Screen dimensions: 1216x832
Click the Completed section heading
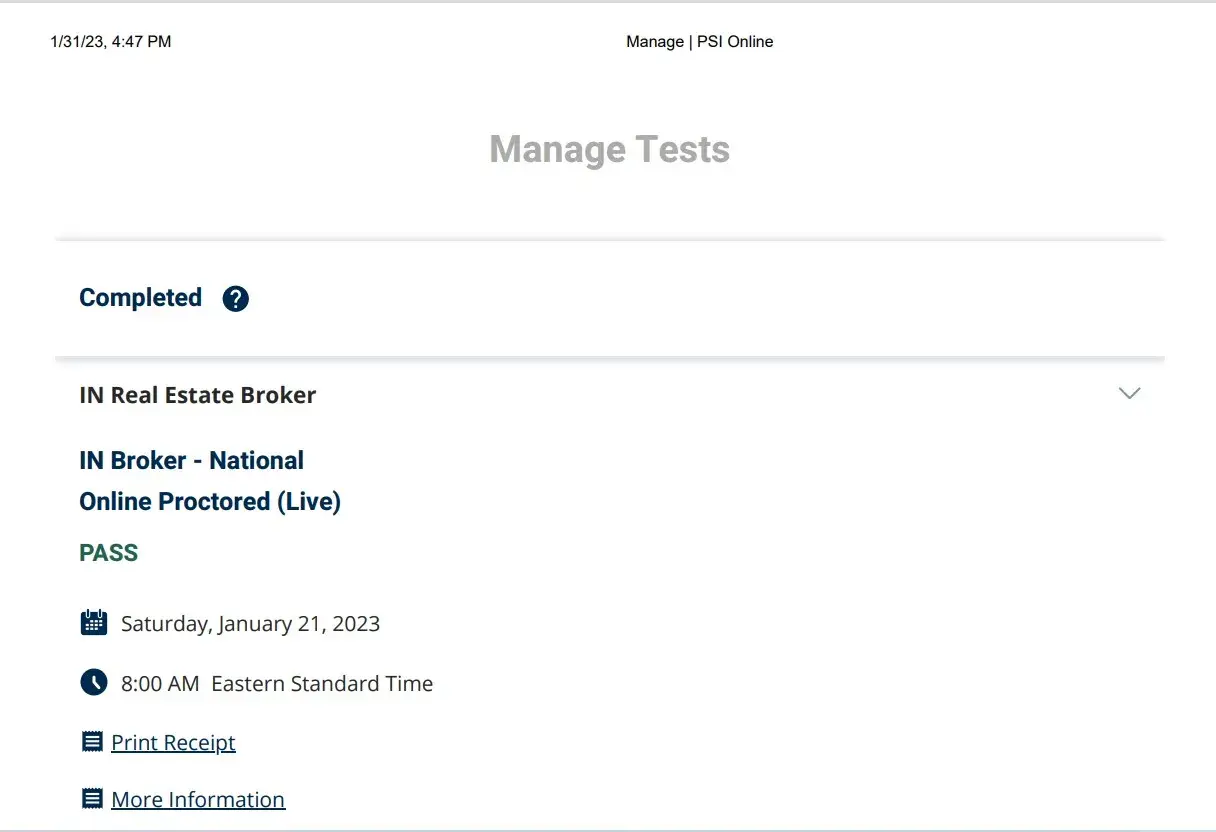[x=140, y=298]
